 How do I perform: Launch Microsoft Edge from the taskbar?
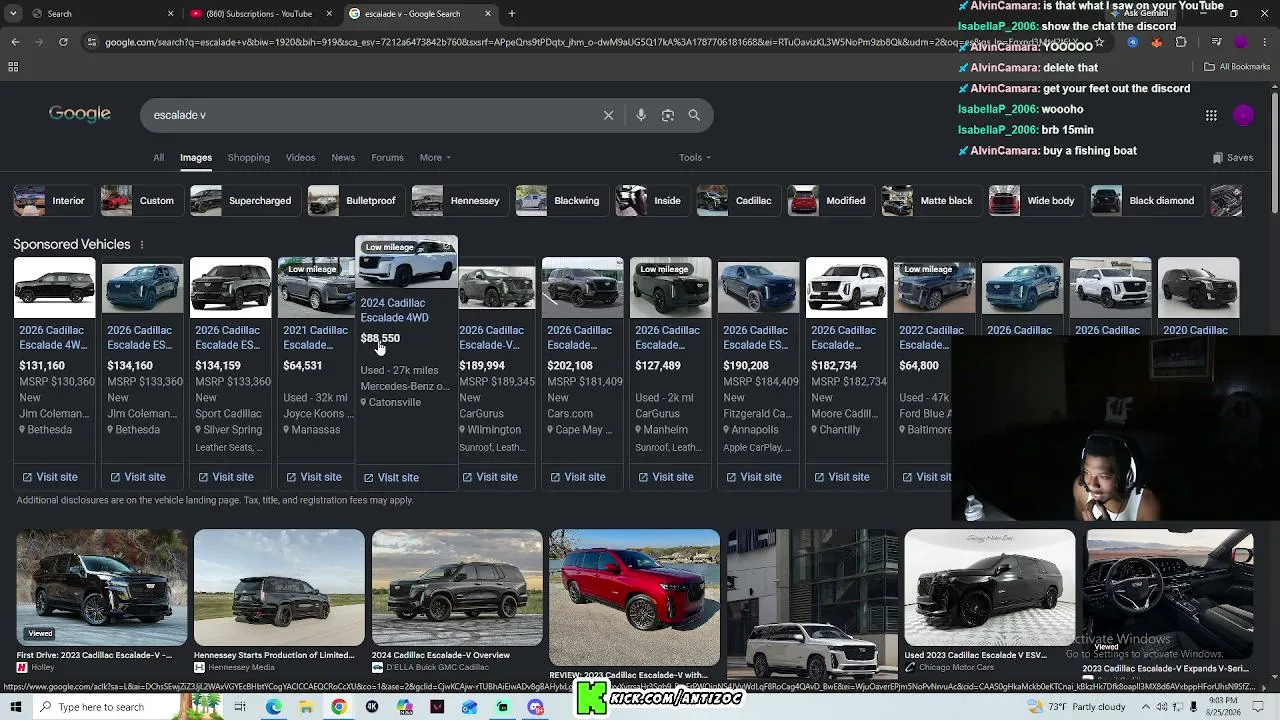pyautogui.click(x=273, y=707)
